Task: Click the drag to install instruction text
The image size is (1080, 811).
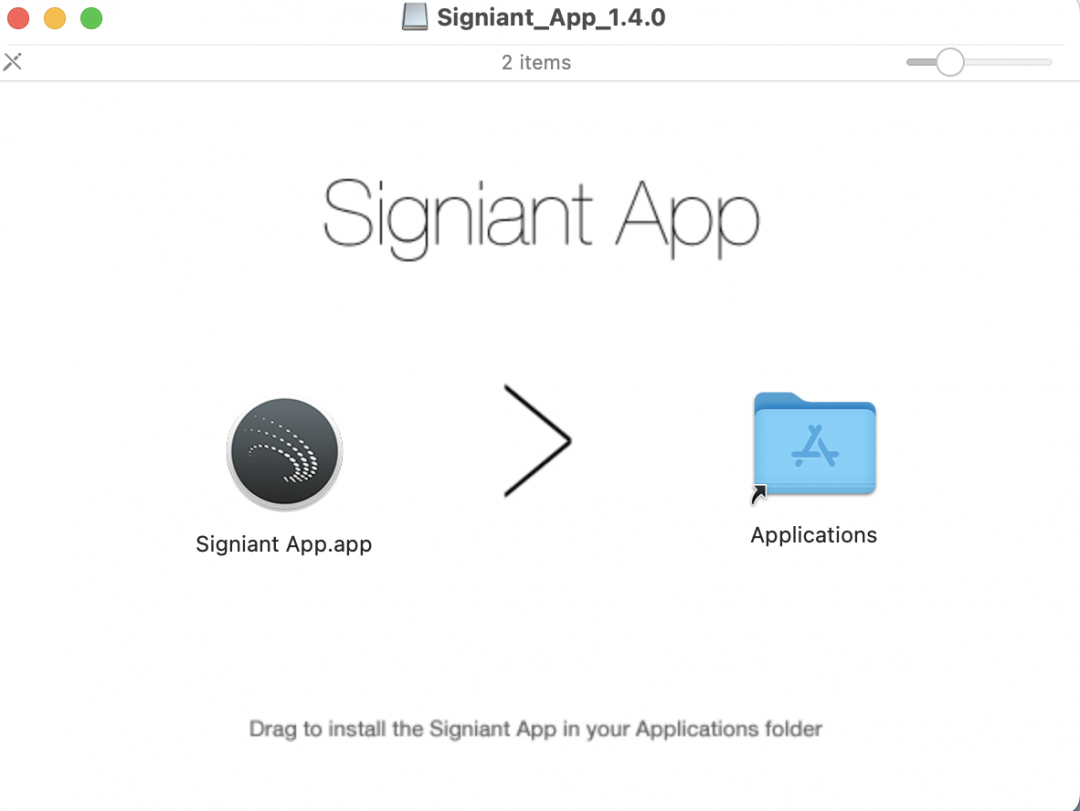Action: 536,729
